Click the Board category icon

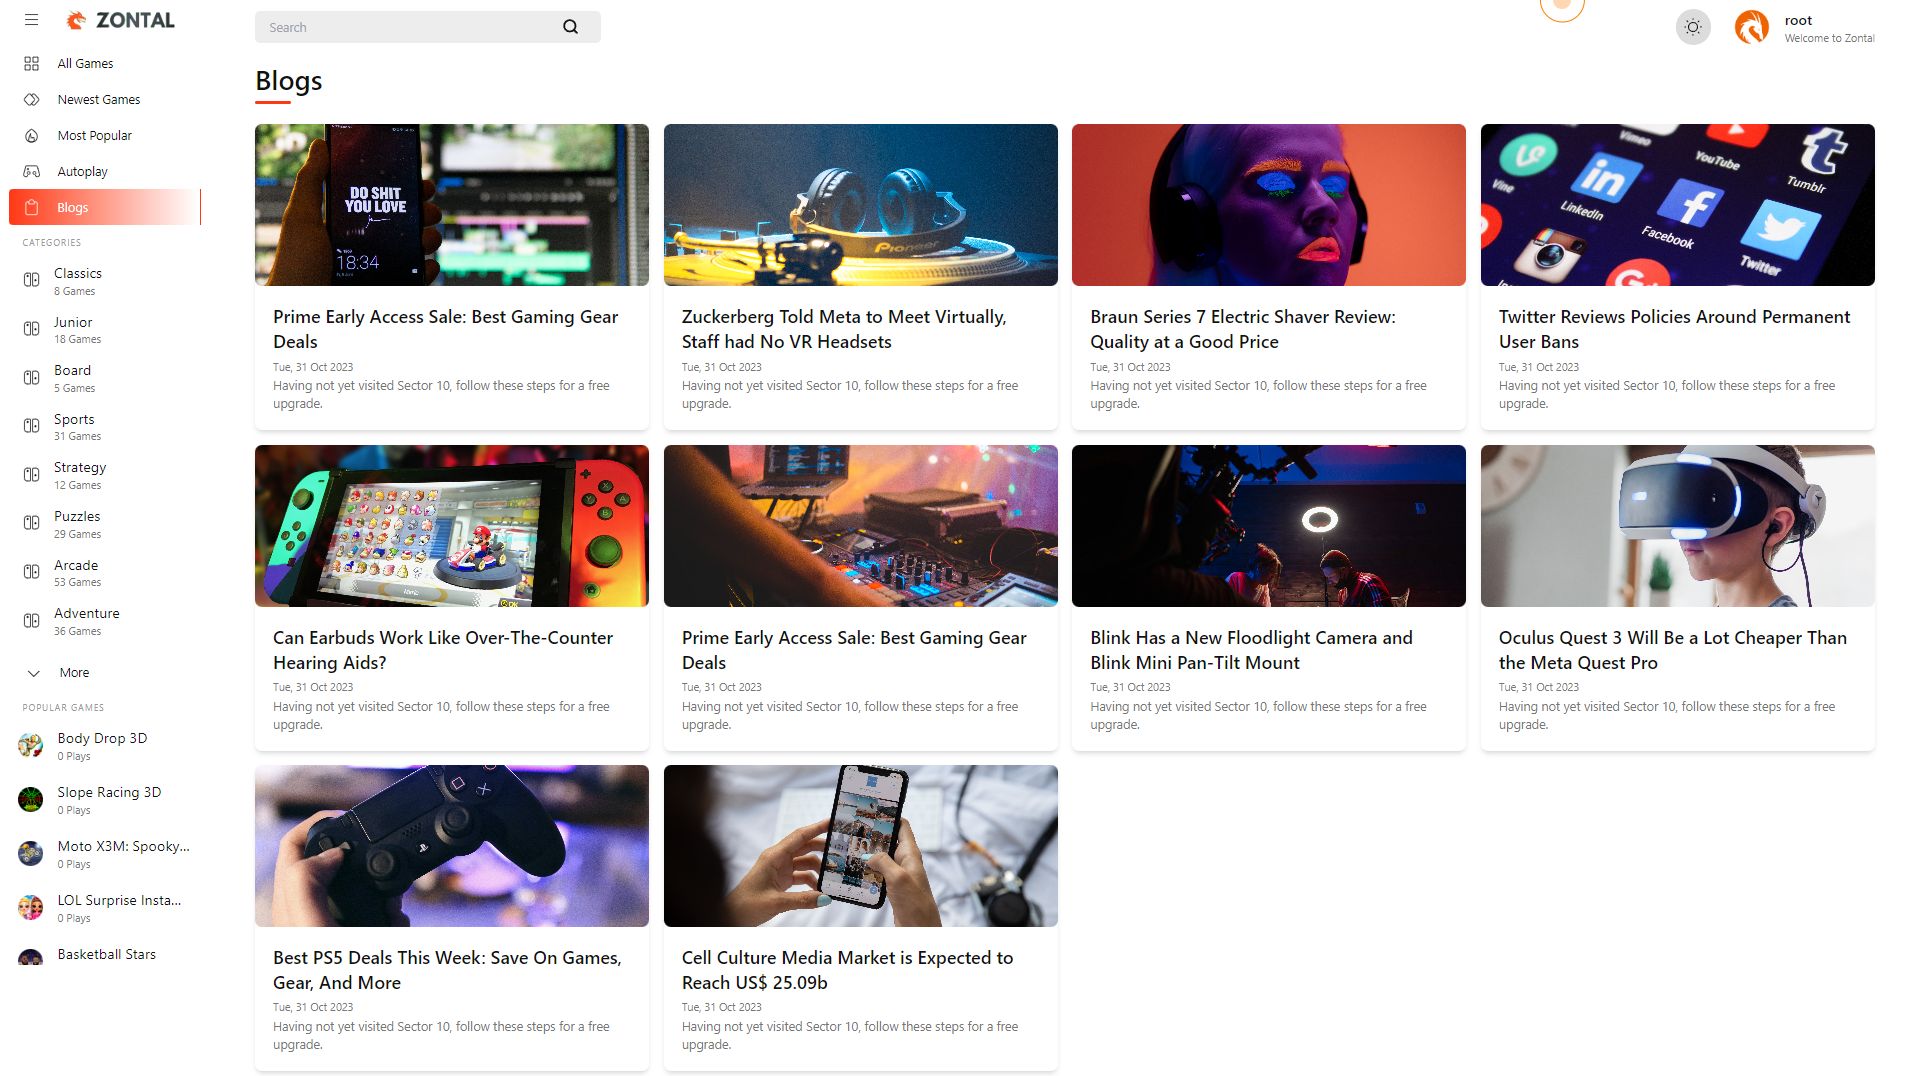point(32,378)
